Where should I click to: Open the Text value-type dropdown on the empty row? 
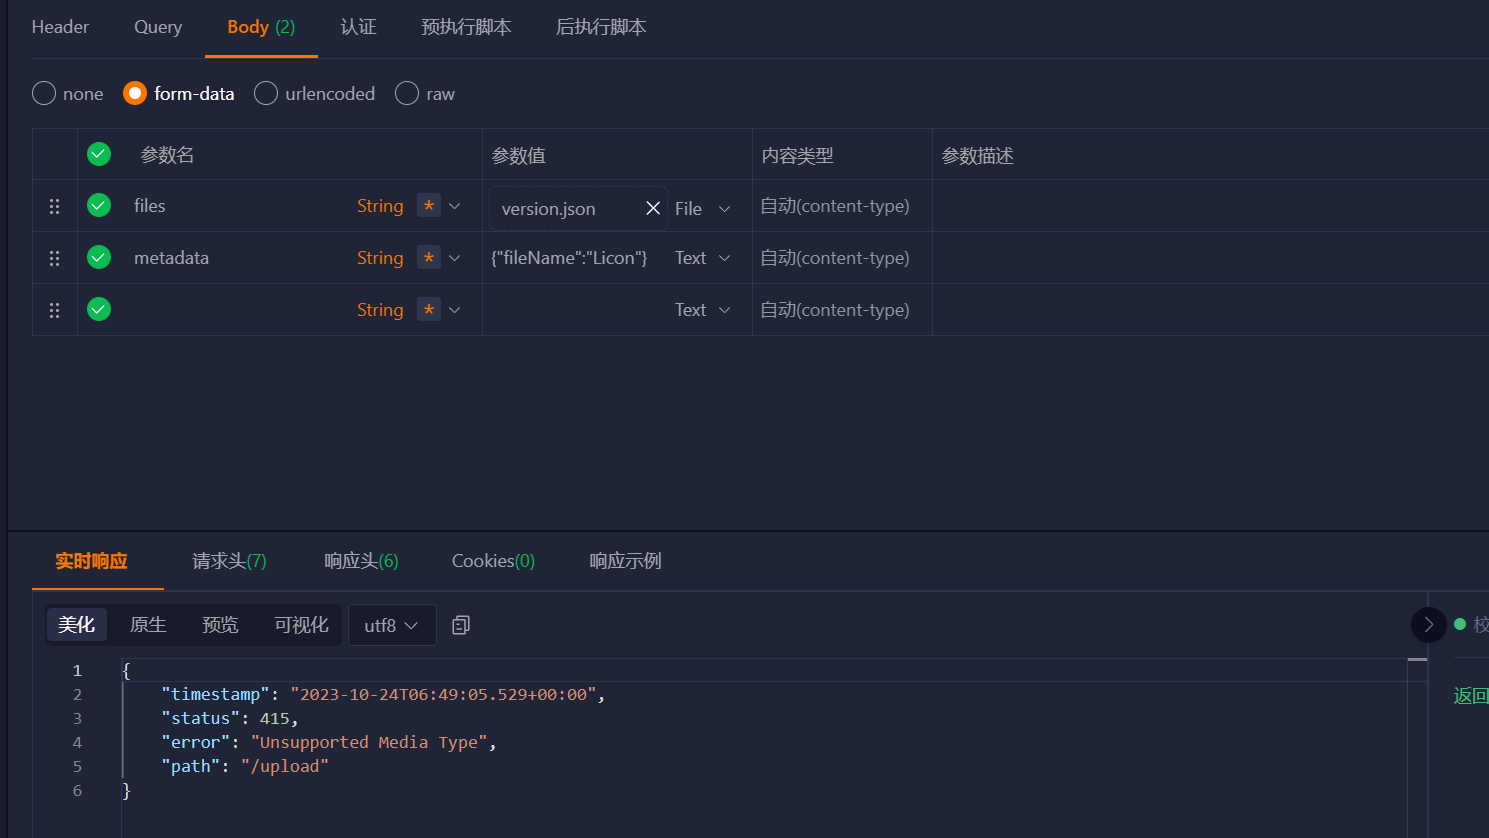point(703,310)
